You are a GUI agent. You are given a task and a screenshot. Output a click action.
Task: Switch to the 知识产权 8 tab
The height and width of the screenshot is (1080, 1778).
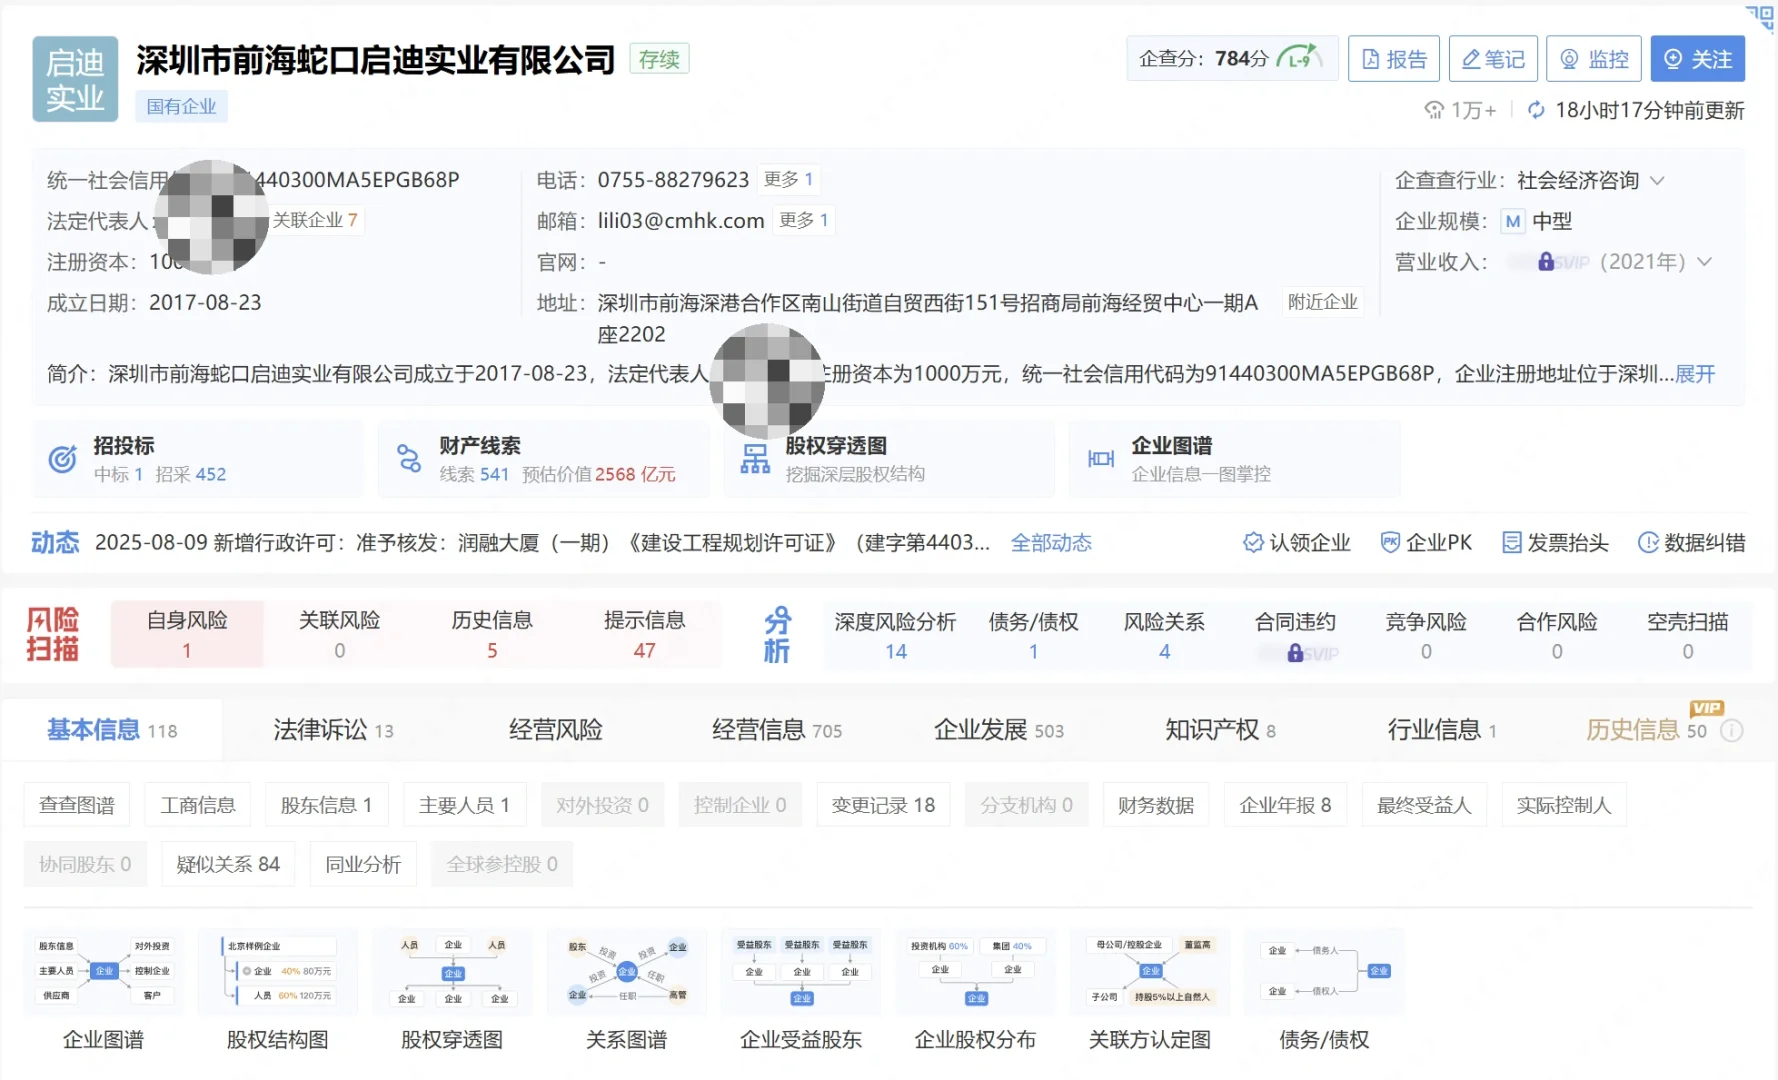tap(1220, 731)
